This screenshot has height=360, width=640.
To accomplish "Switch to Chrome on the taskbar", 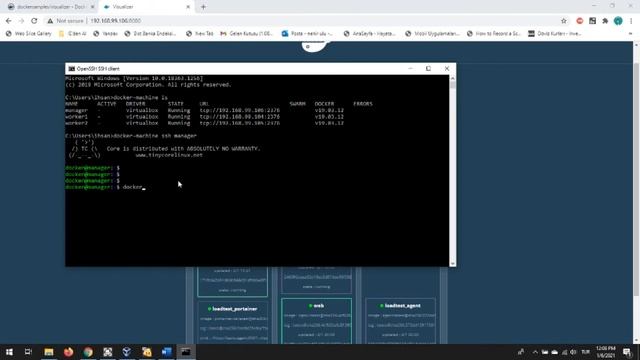I will pyautogui.click(x=88, y=352).
